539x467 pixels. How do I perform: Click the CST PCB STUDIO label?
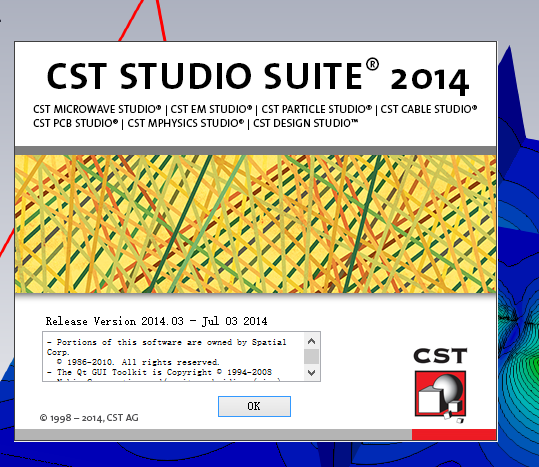tap(76, 123)
